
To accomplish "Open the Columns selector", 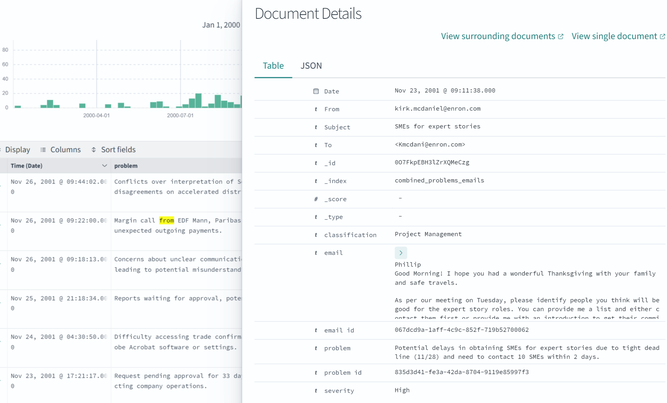I will coord(60,150).
